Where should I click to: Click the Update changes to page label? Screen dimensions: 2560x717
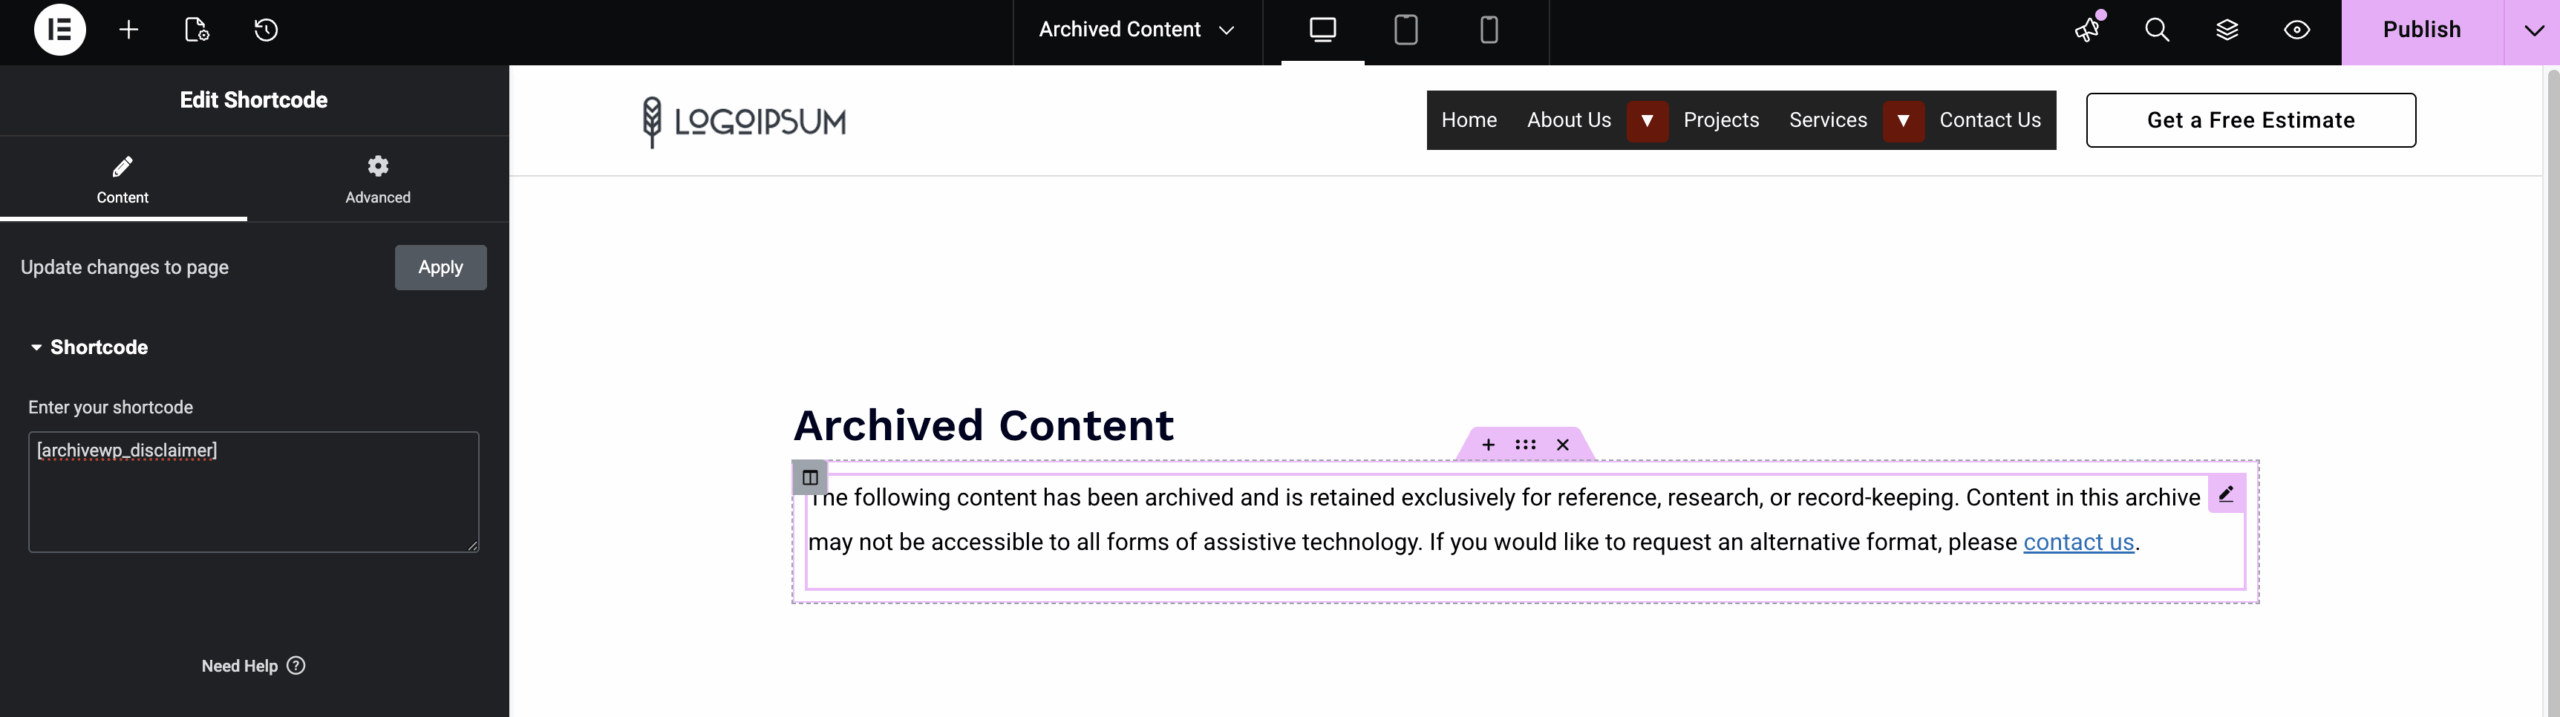(125, 267)
